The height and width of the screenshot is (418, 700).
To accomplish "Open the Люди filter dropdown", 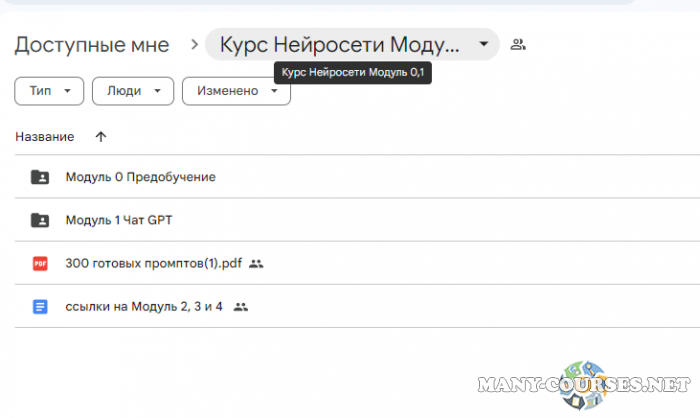I will pos(132,91).
